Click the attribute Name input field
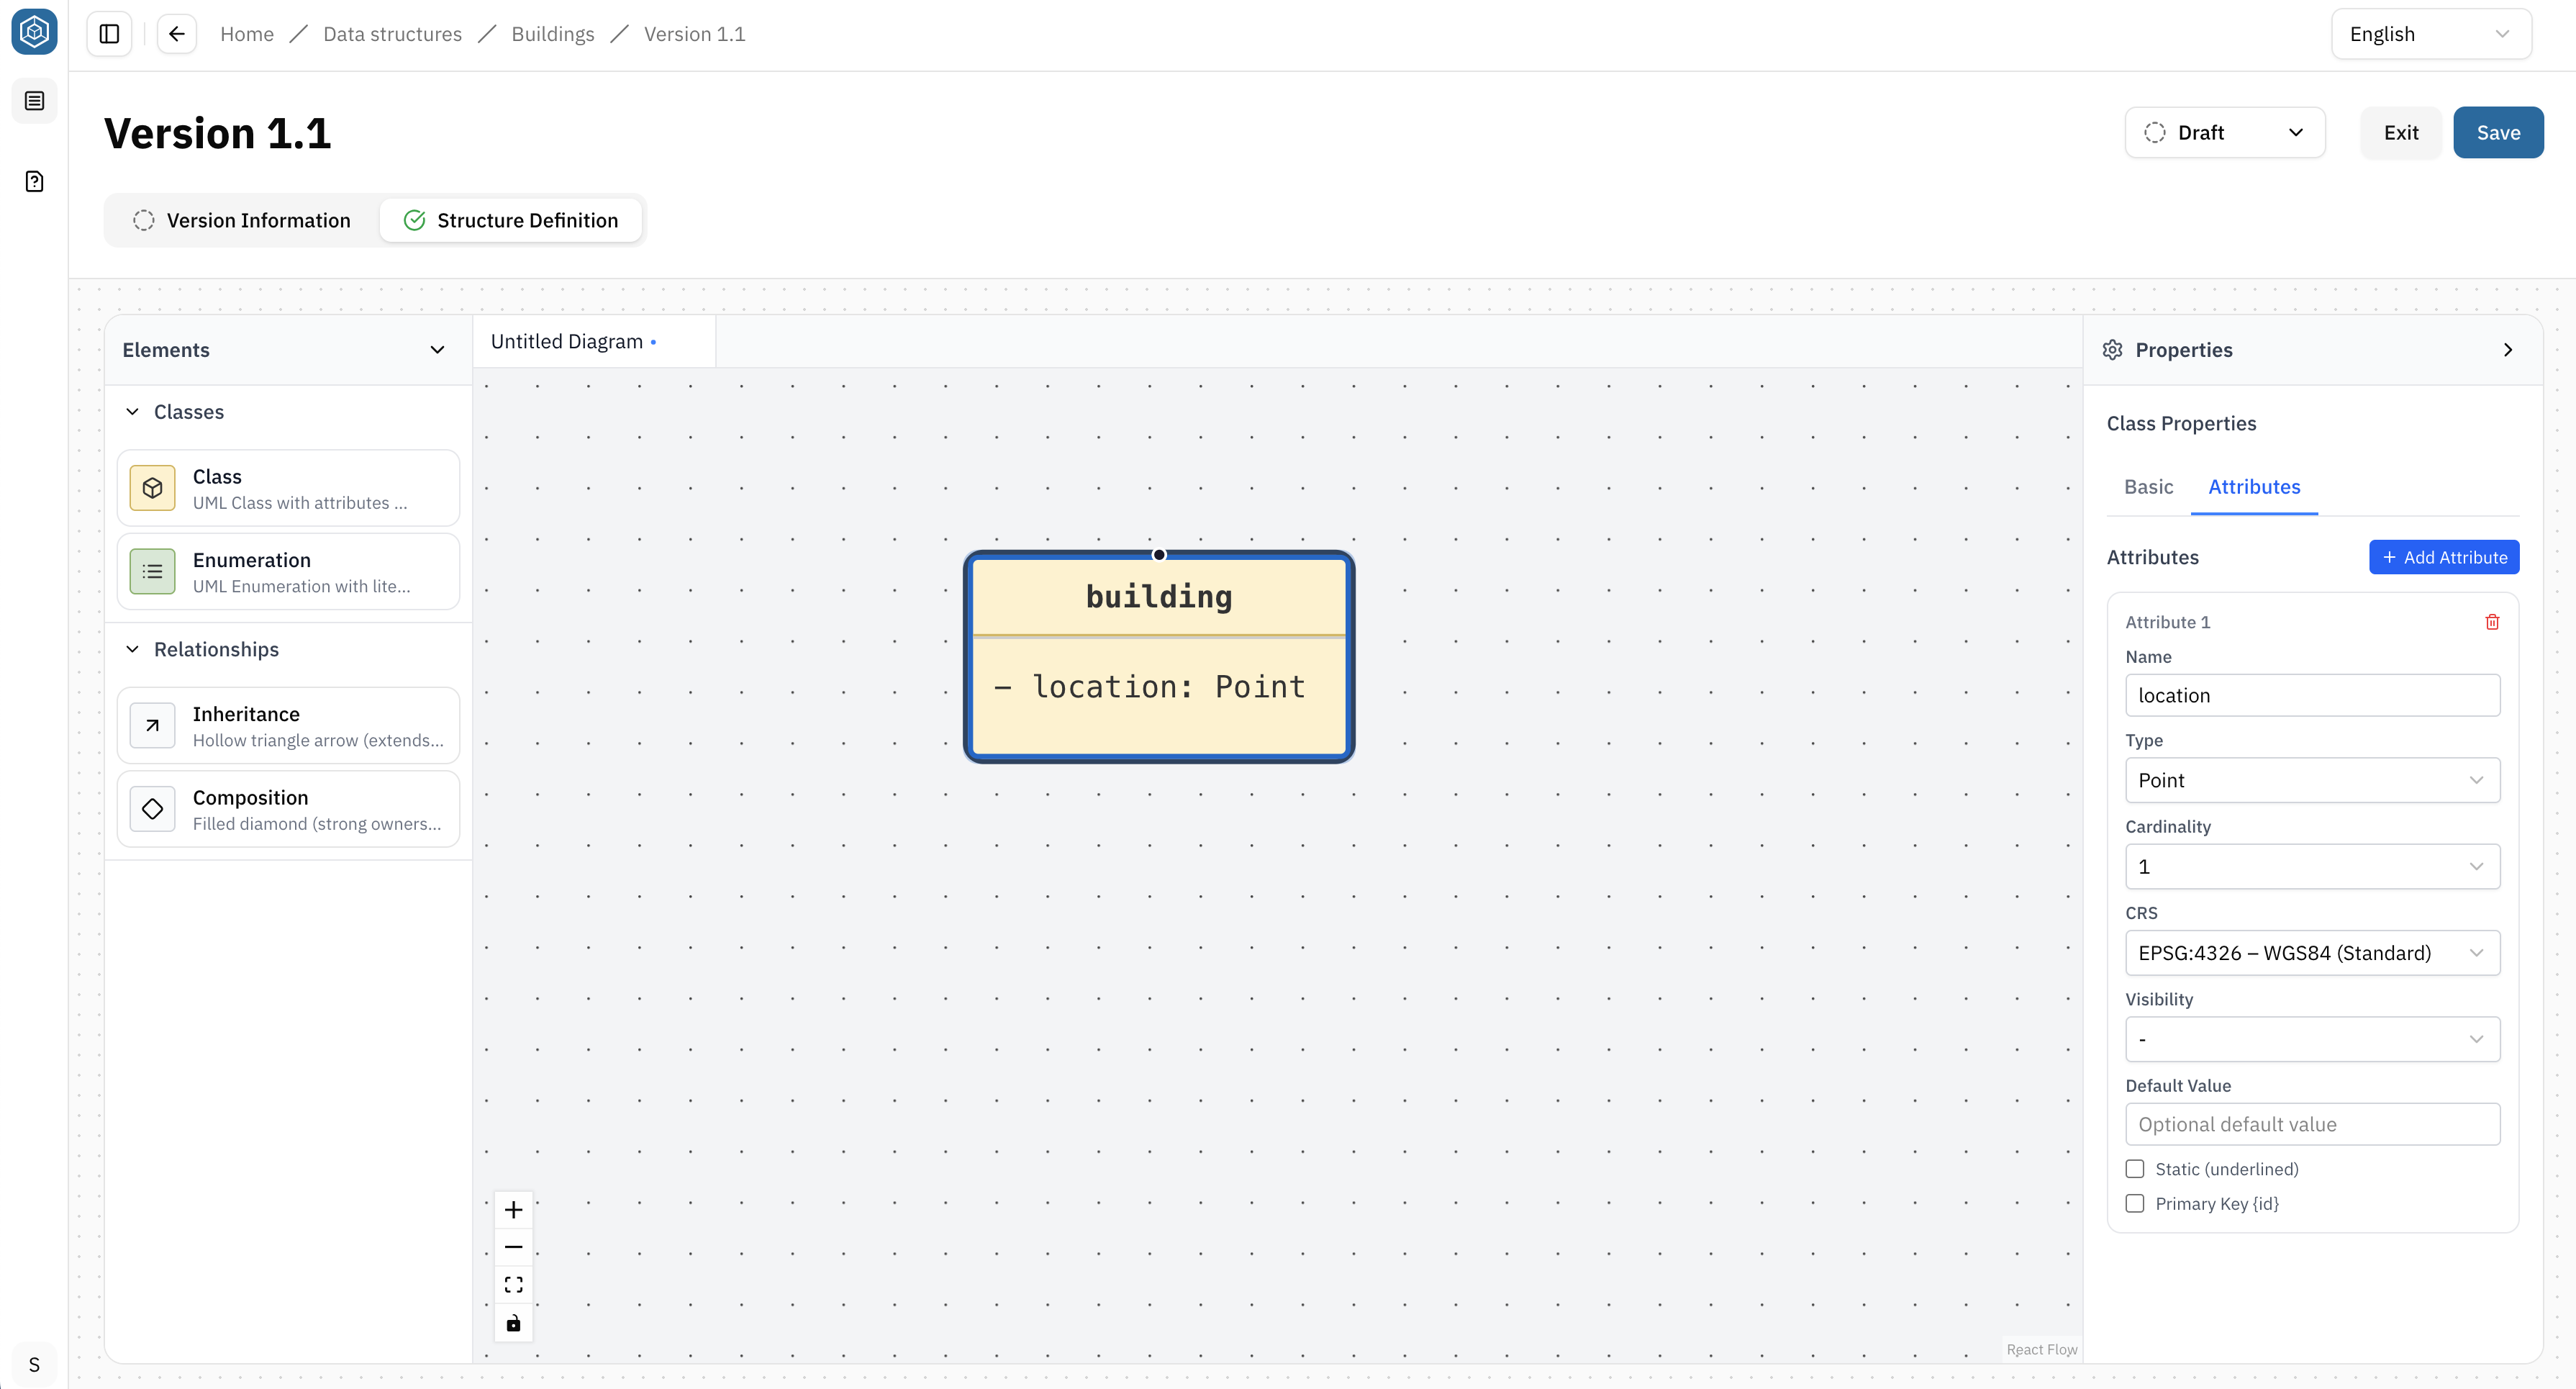The image size is (2576, 1389). [x=2312, y=695]
